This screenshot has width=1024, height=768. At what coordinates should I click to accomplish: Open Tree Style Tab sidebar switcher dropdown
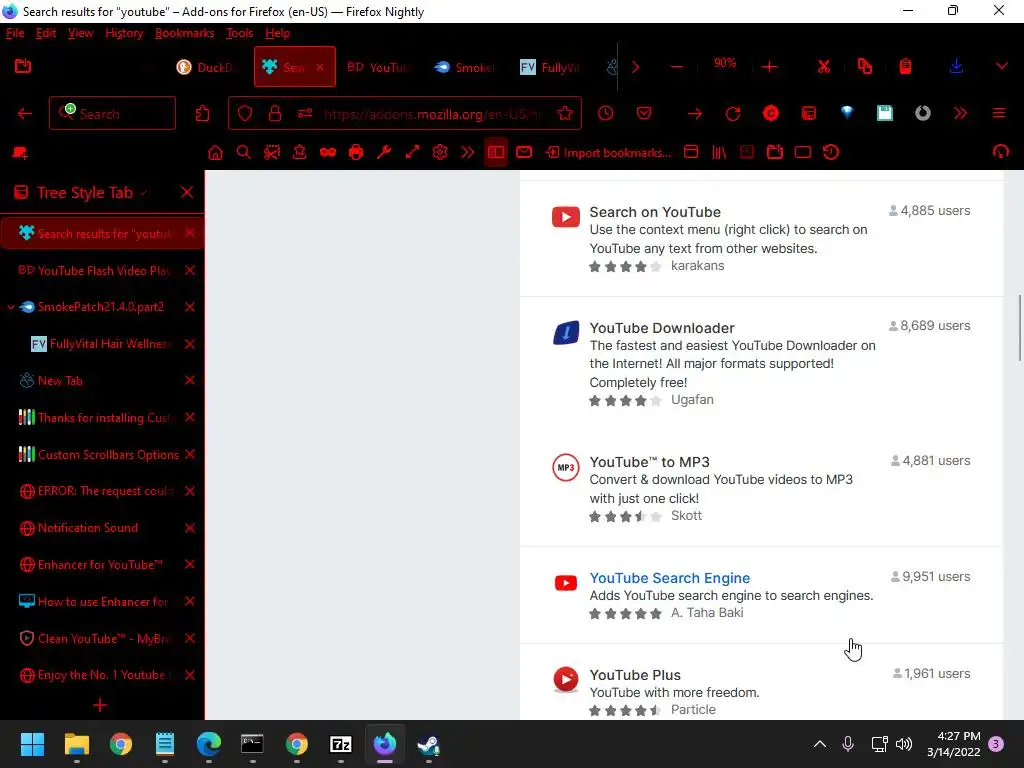point(144,193)
